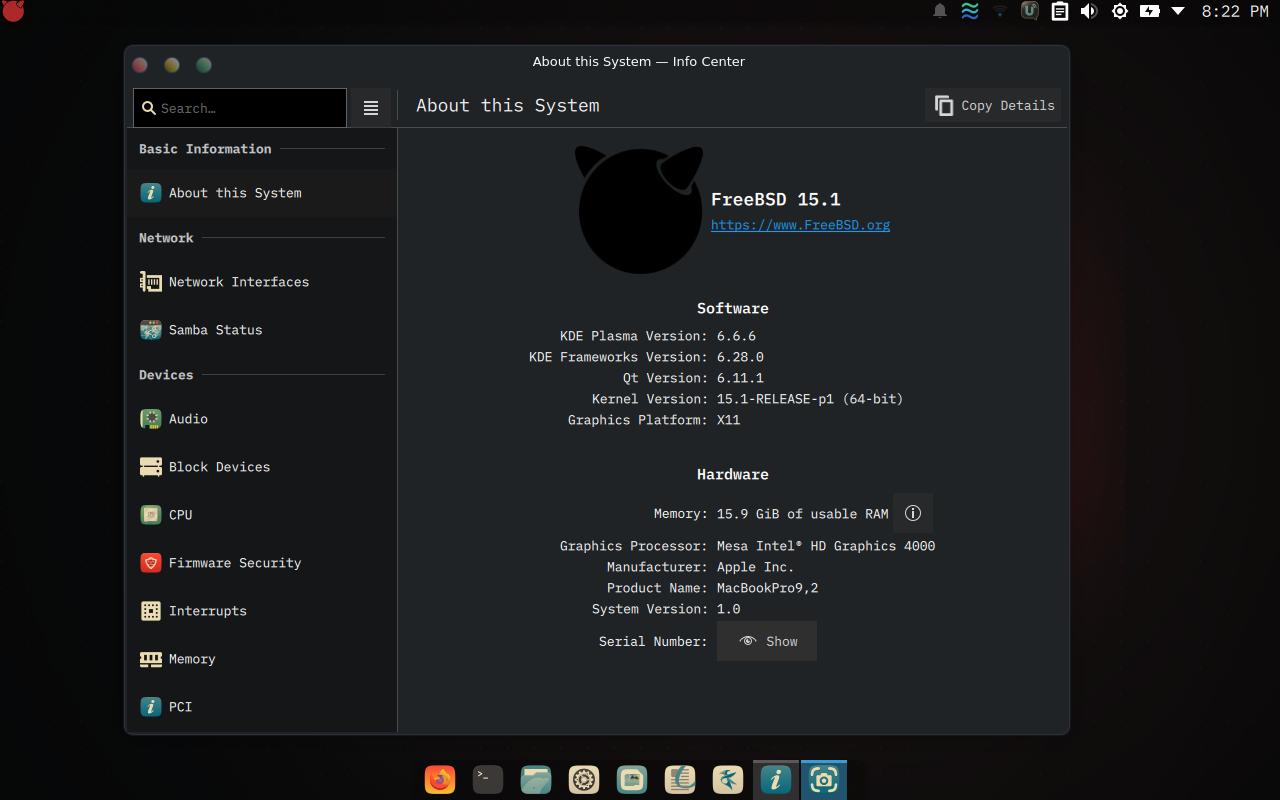
Task: Launch the terminal from the dock
Action: [488, 779]
